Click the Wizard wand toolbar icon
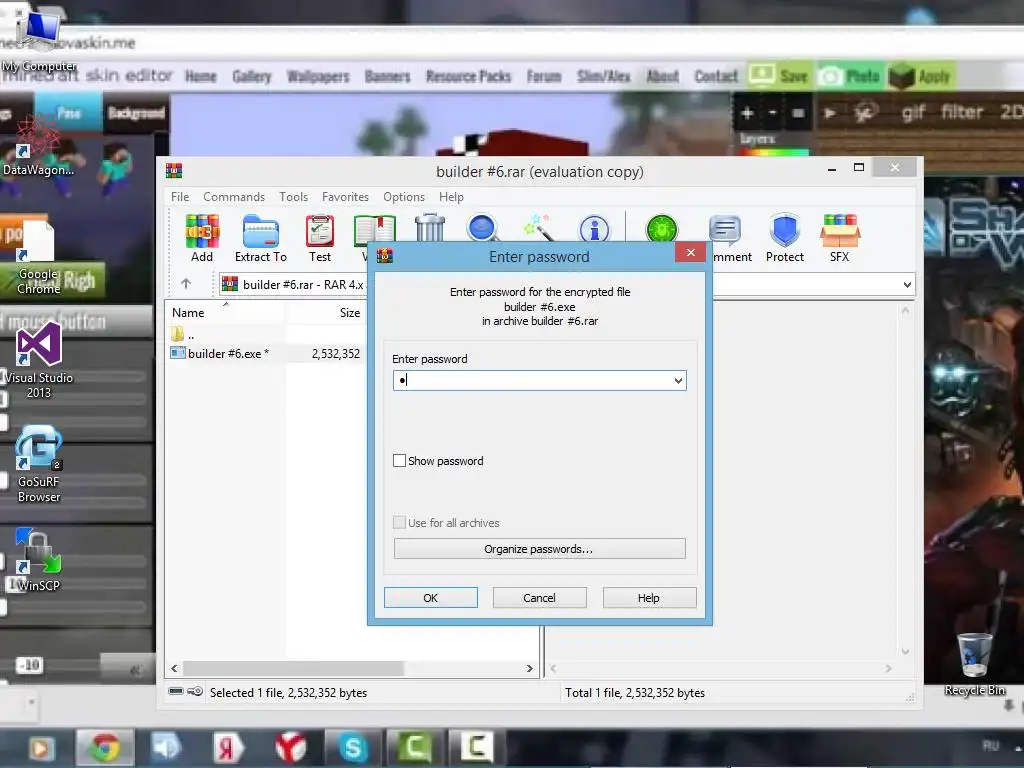The image size is (1024, 768). pyautogui.click(x=539, y=228)
